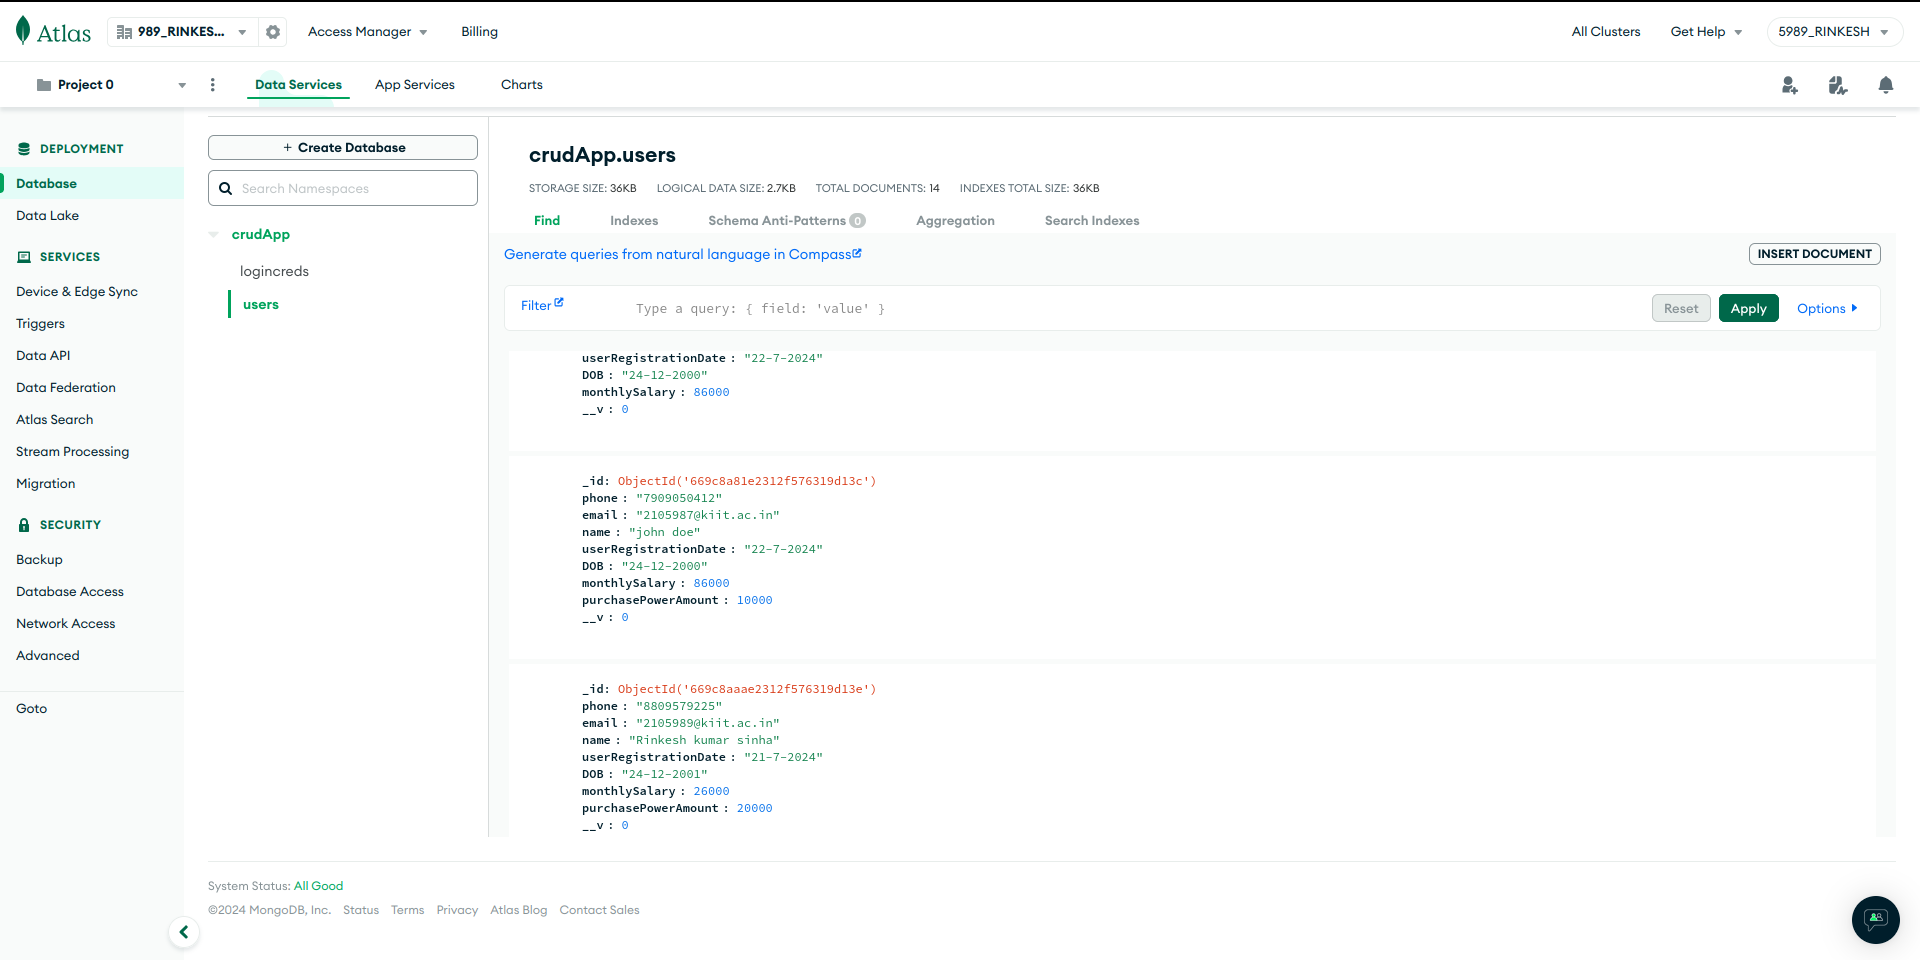
Task: Click invite user icon in project bar
Action: click(x=1790, y=85)
